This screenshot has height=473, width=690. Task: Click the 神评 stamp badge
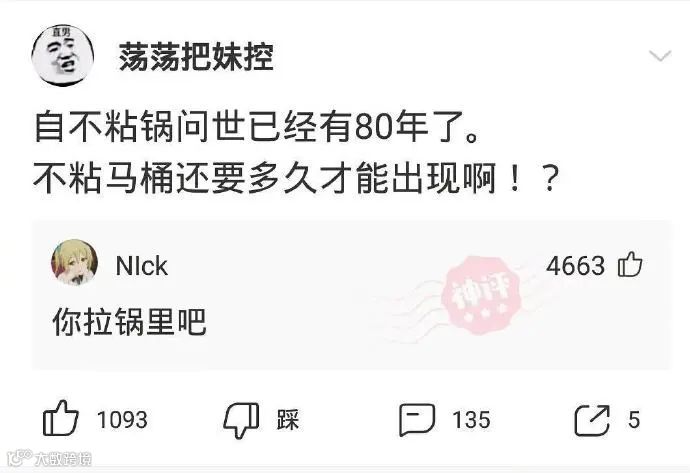point(481,295)
